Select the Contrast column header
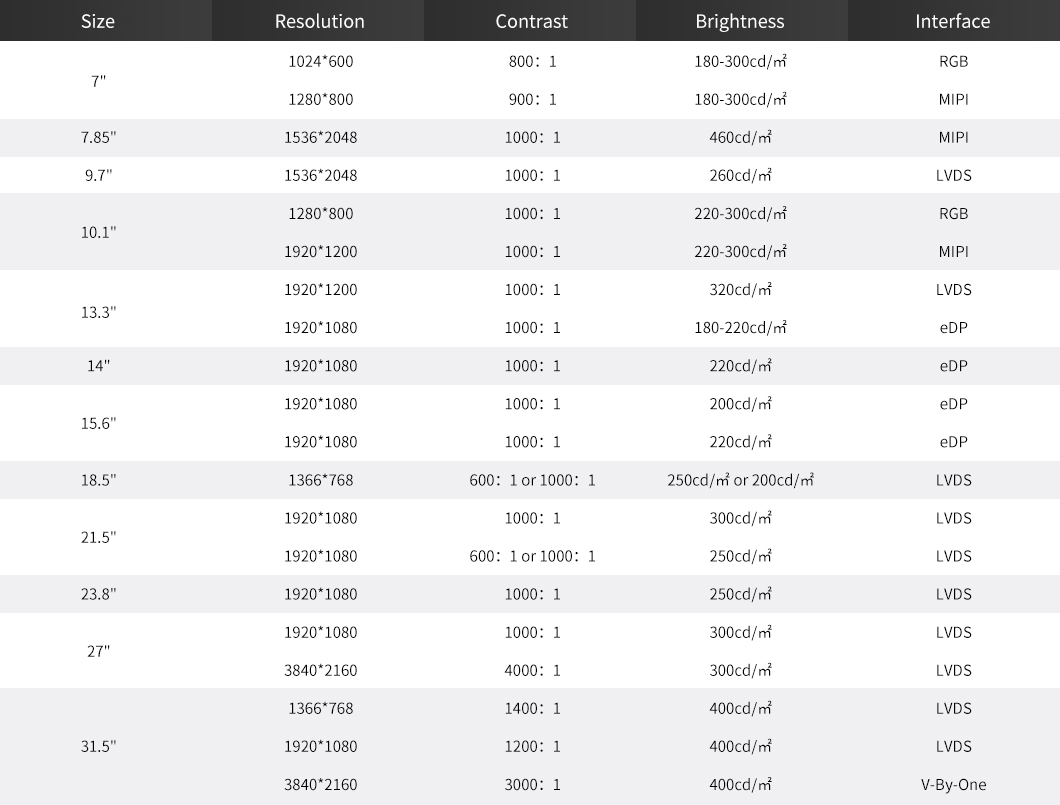The width and height of the screenshot is (1060, 805). [532, 21]
